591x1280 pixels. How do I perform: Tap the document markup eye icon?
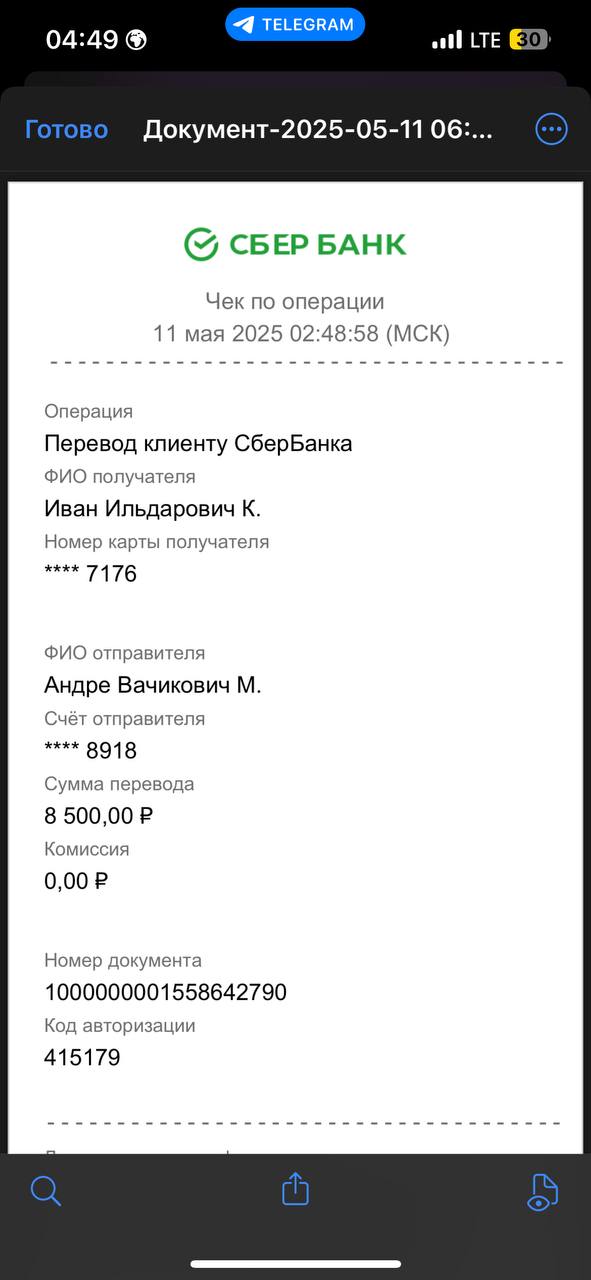tap(541, 1191)
